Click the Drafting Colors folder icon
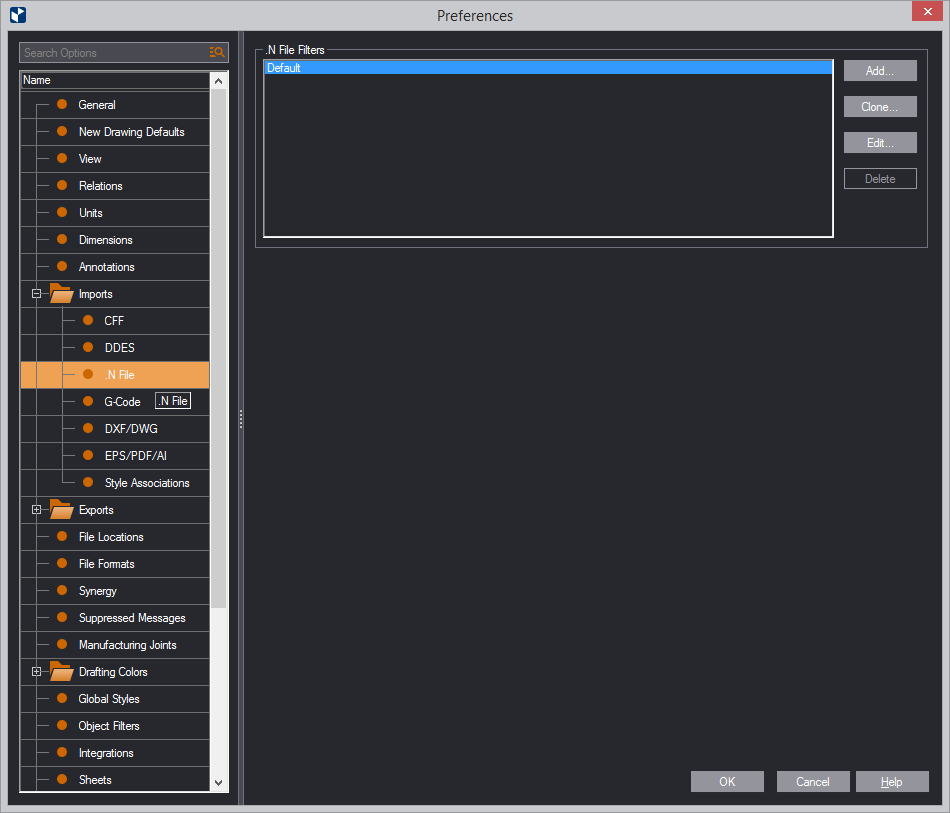Viewport: 950px width, 813px height. point(61,671)
